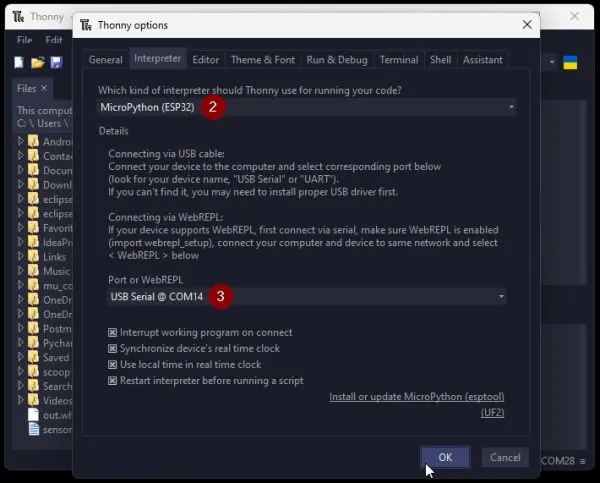Screen dimensions: 600x483
Task: Expand the Links folder in file tree
Action: click(x=21, y=257)
